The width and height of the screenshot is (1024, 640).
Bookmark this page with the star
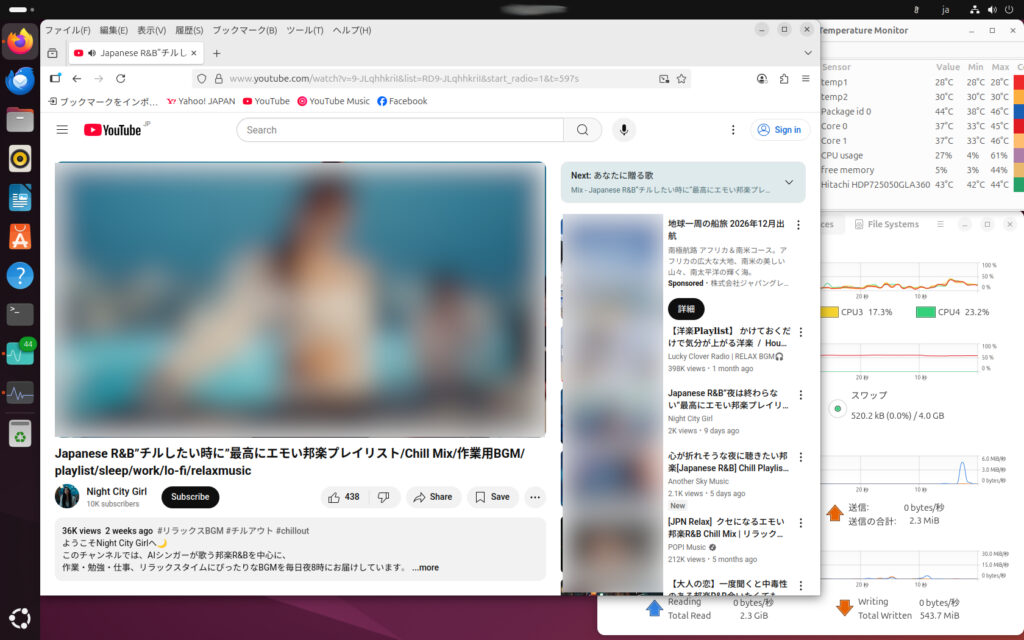tap(682, 79)
